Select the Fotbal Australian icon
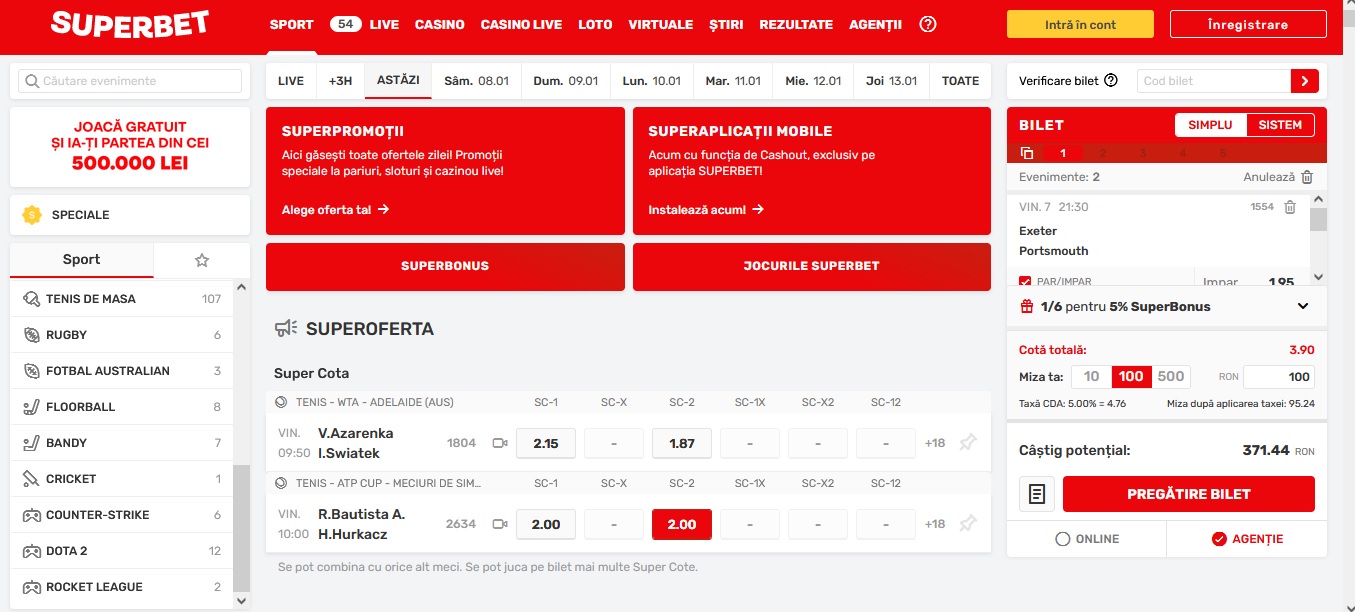Viewport: 1360px width, 612px height. [30, 371]
